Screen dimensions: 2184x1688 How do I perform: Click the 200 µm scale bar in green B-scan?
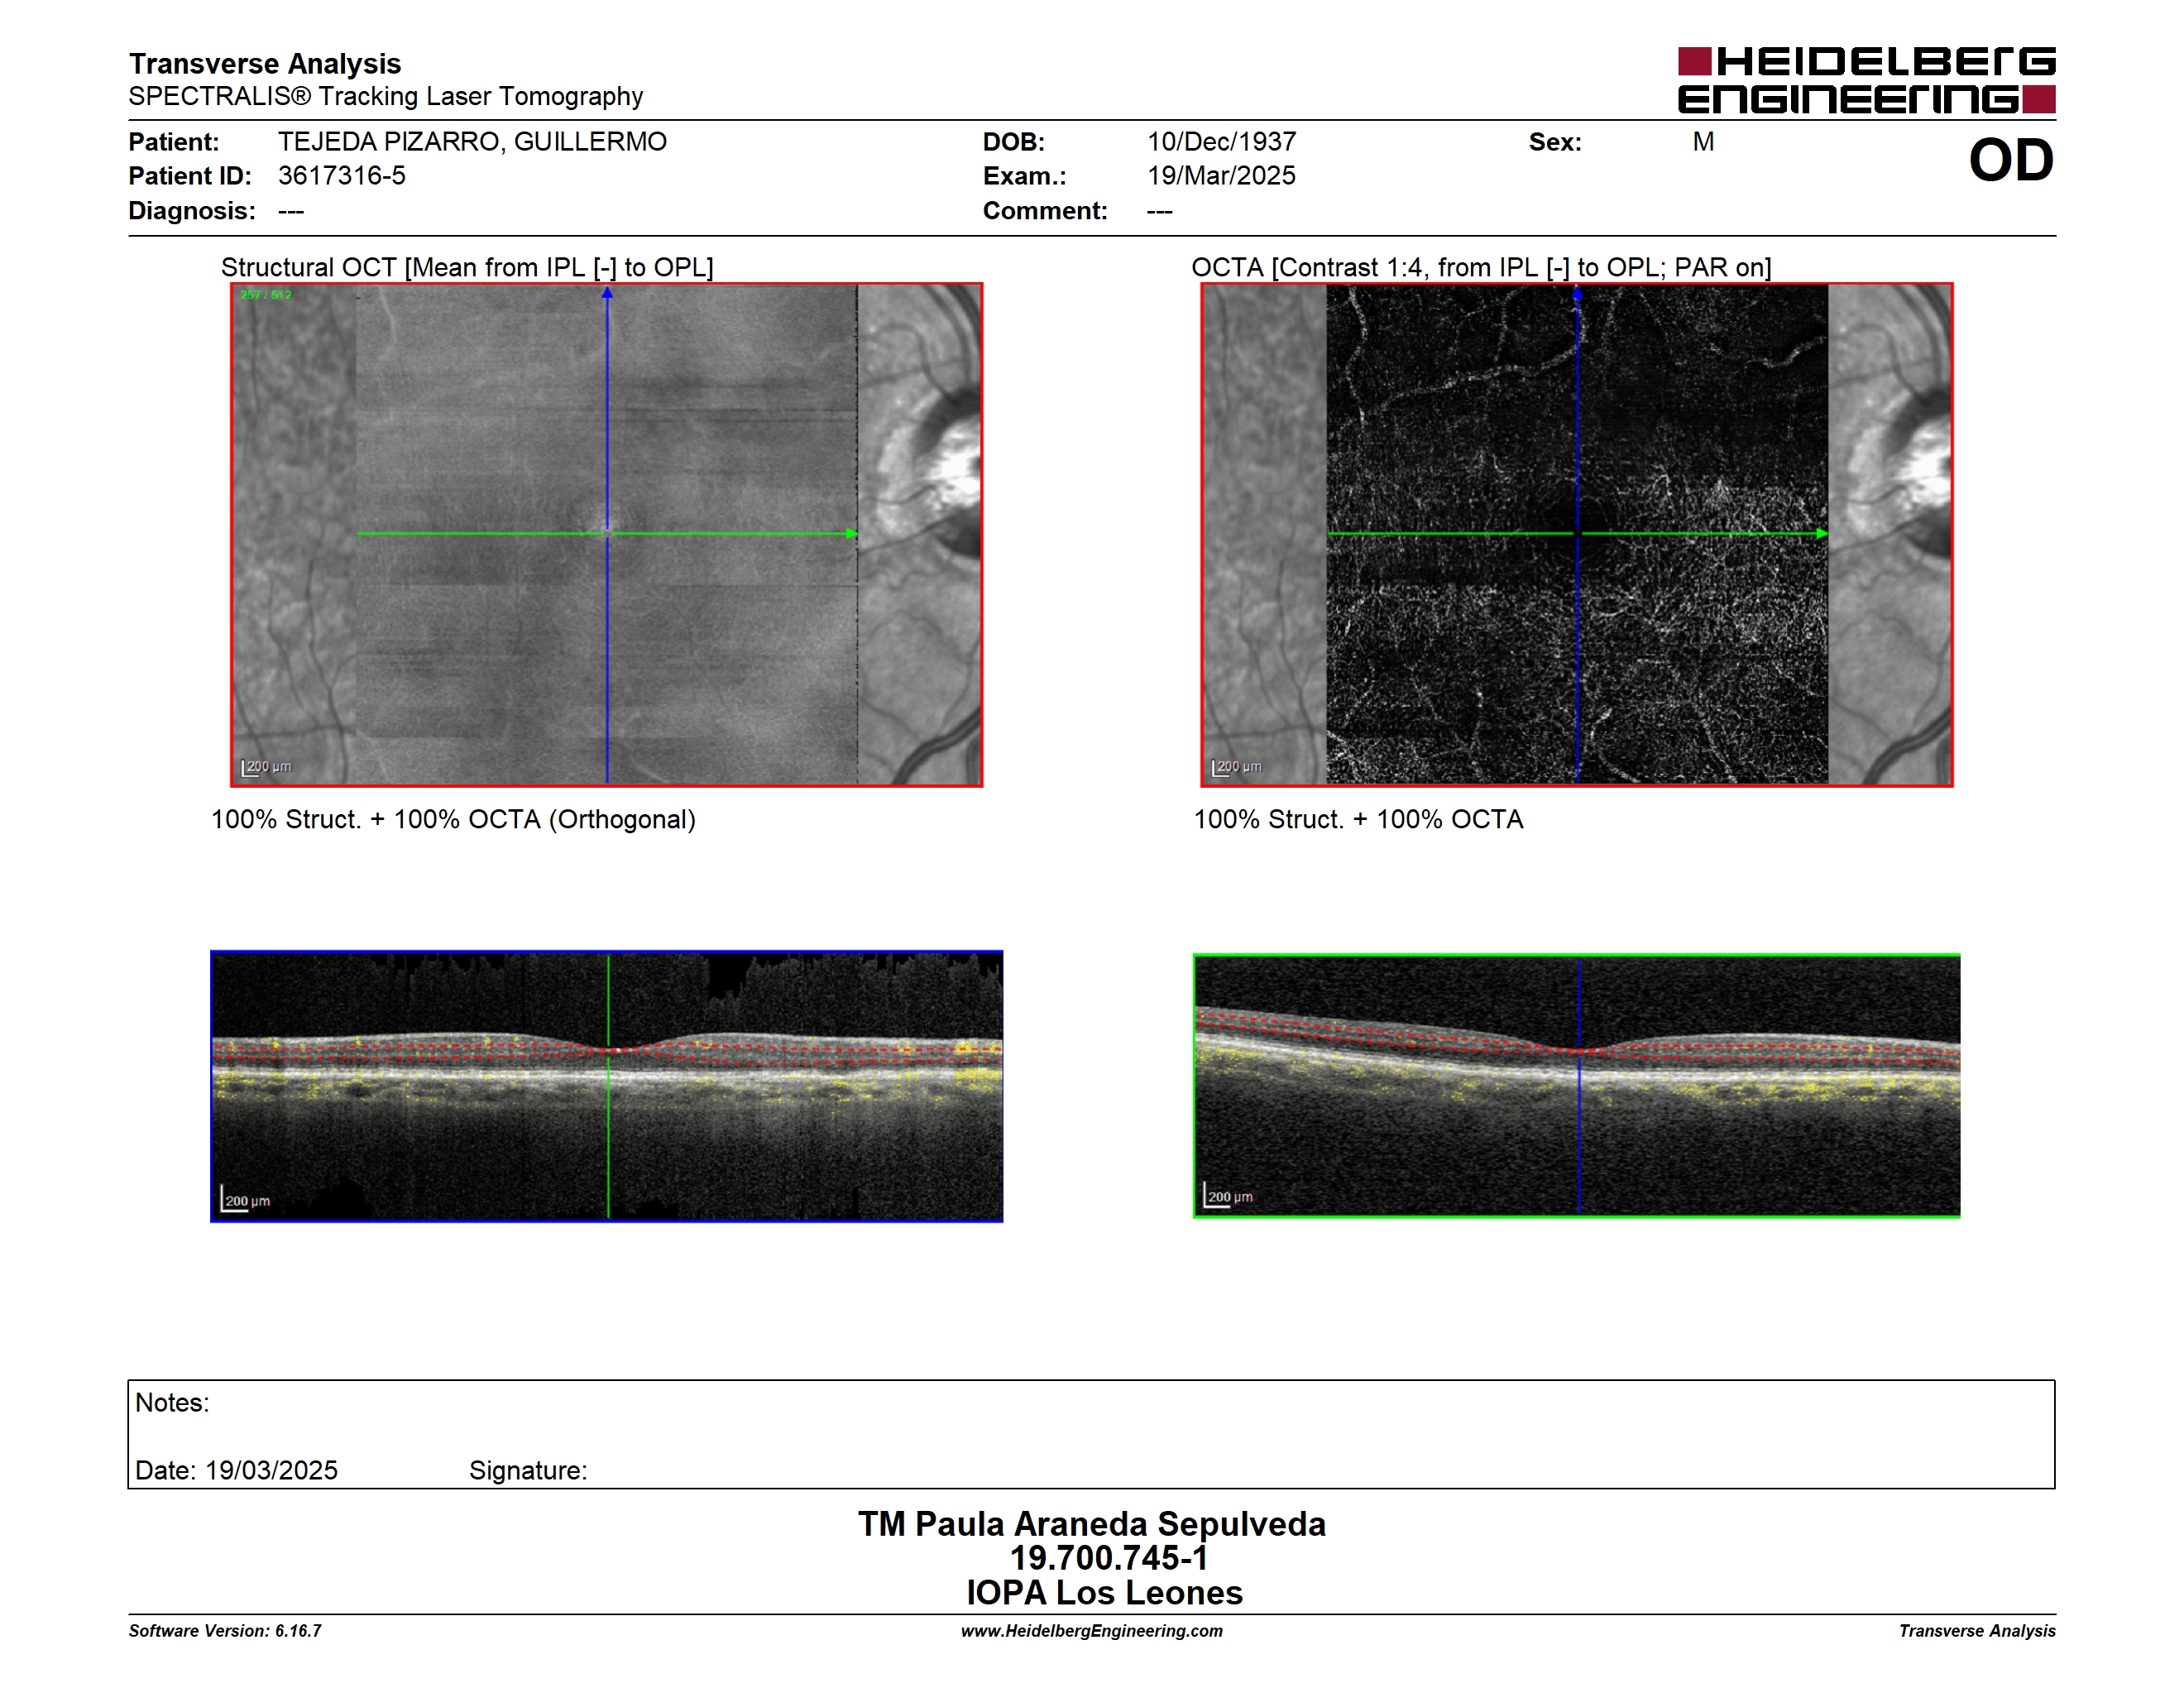click(1229, 1195)
